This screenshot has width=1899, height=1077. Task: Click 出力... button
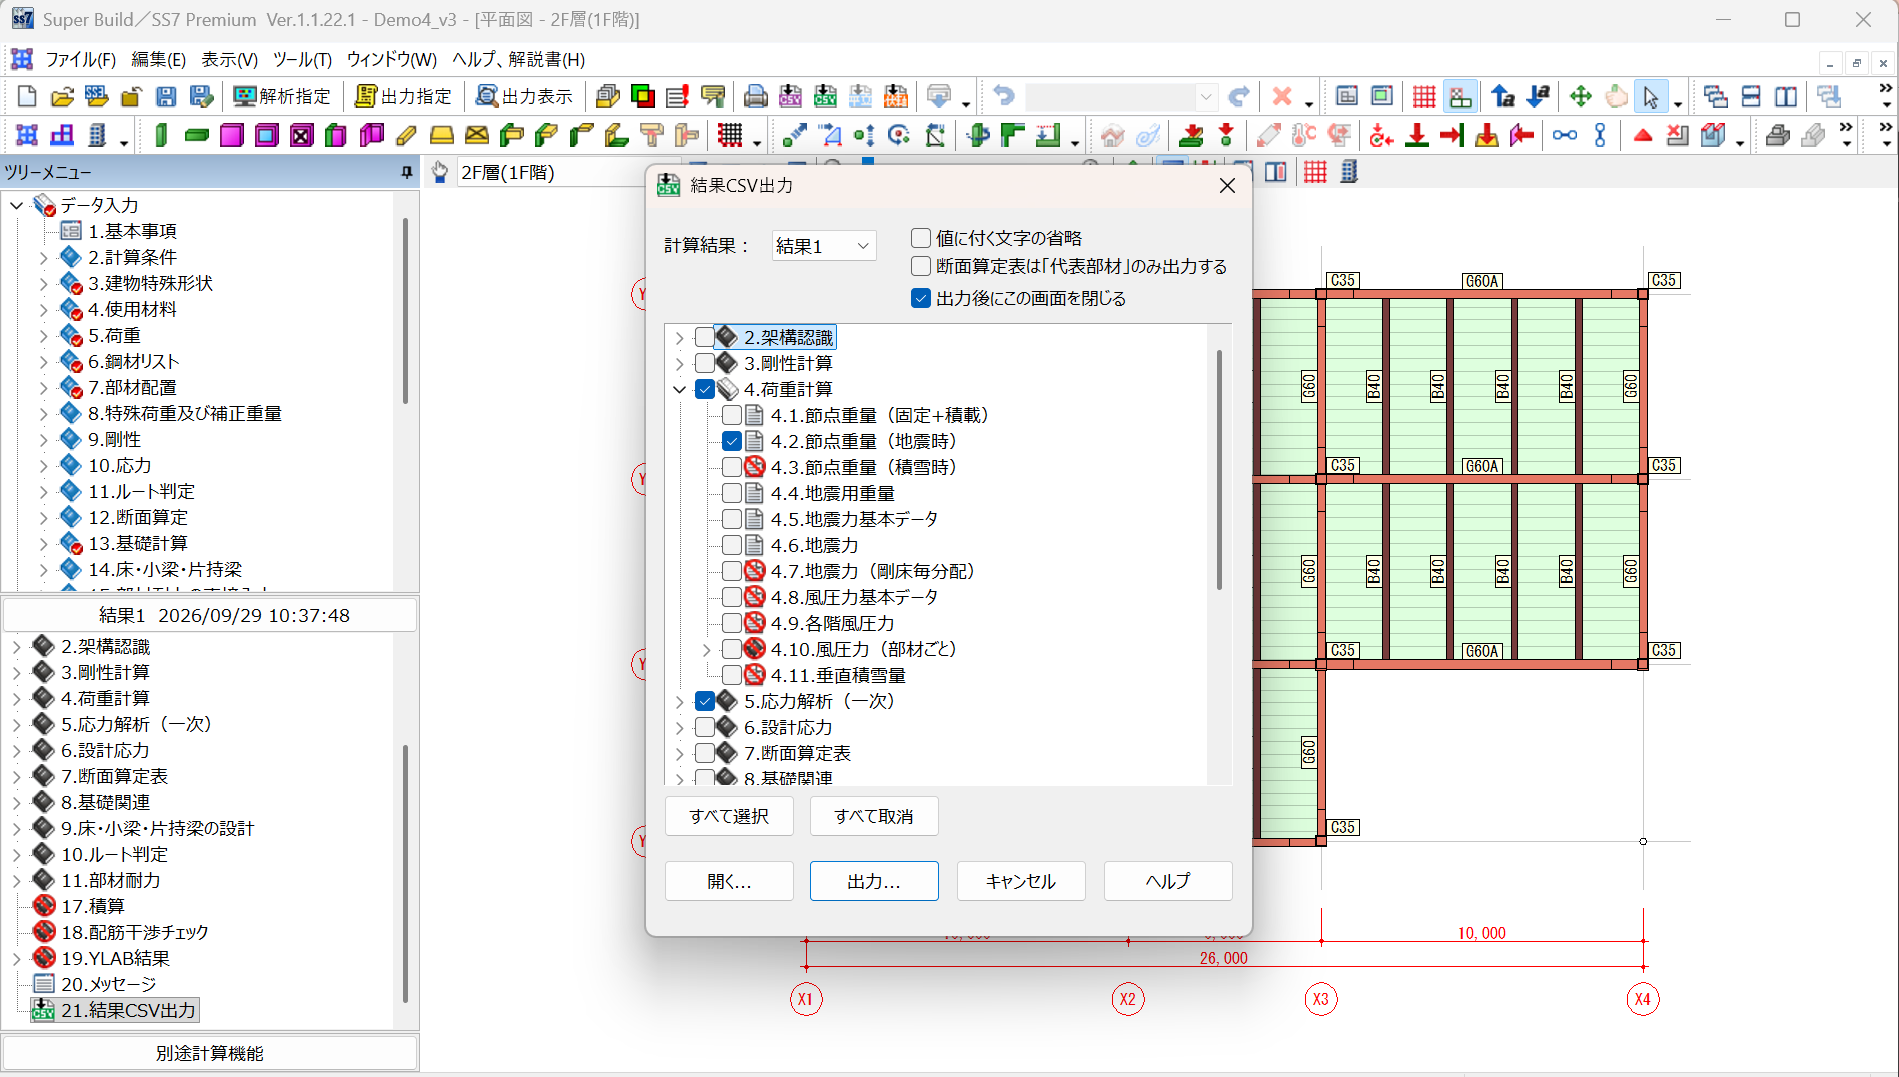click(874, 881)
